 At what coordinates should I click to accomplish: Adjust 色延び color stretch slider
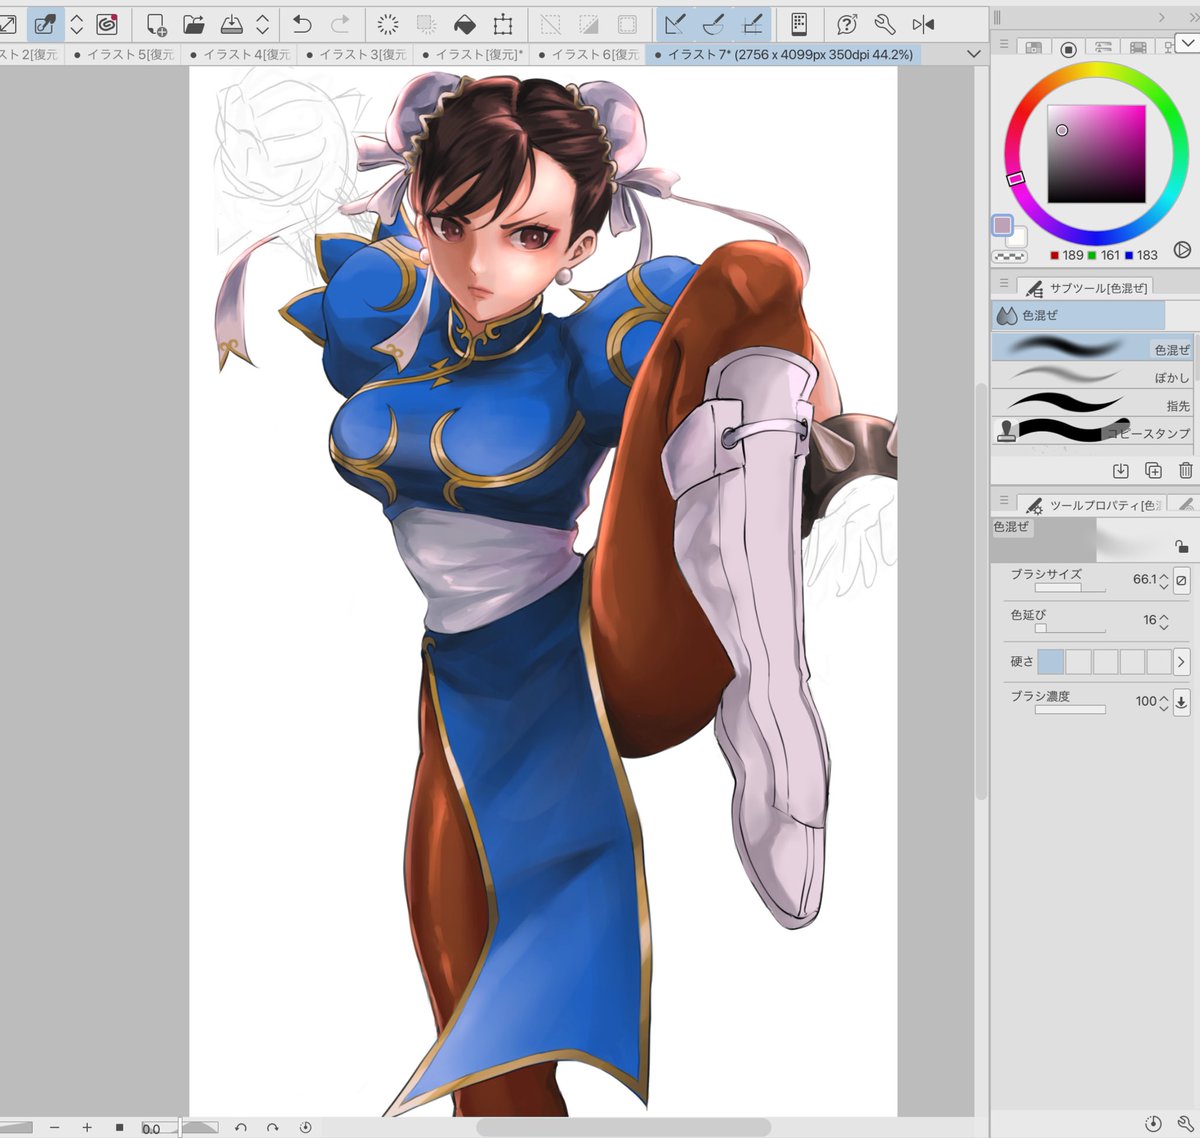coord(1070,629)
